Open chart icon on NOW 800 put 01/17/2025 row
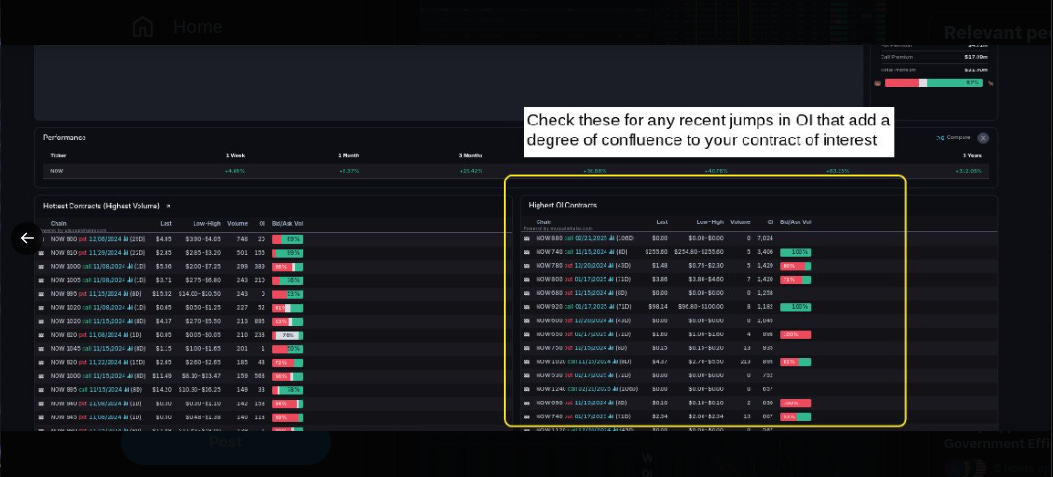Viewport: 1053px width, 477px height. pos(610,279)
